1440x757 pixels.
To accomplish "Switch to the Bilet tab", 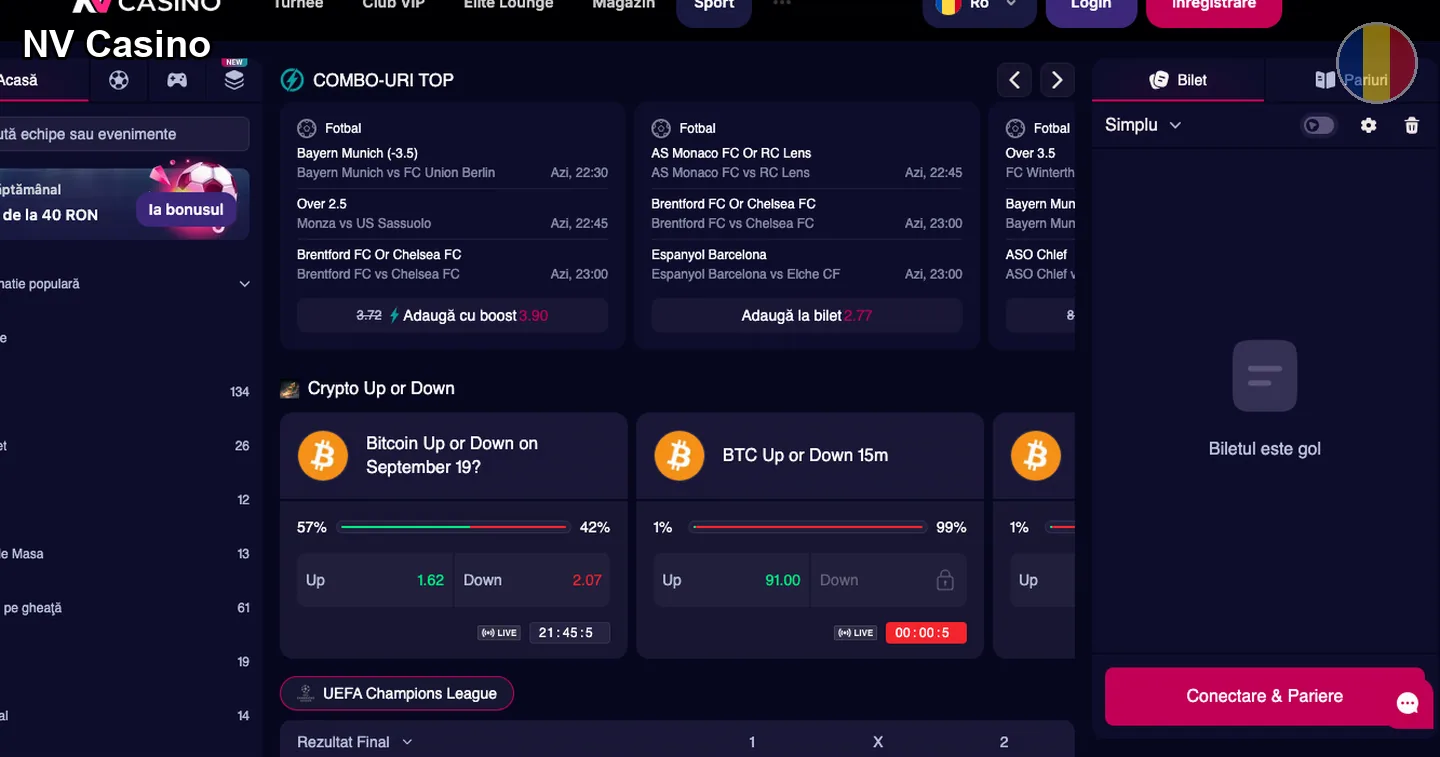I will (1178, 80).
